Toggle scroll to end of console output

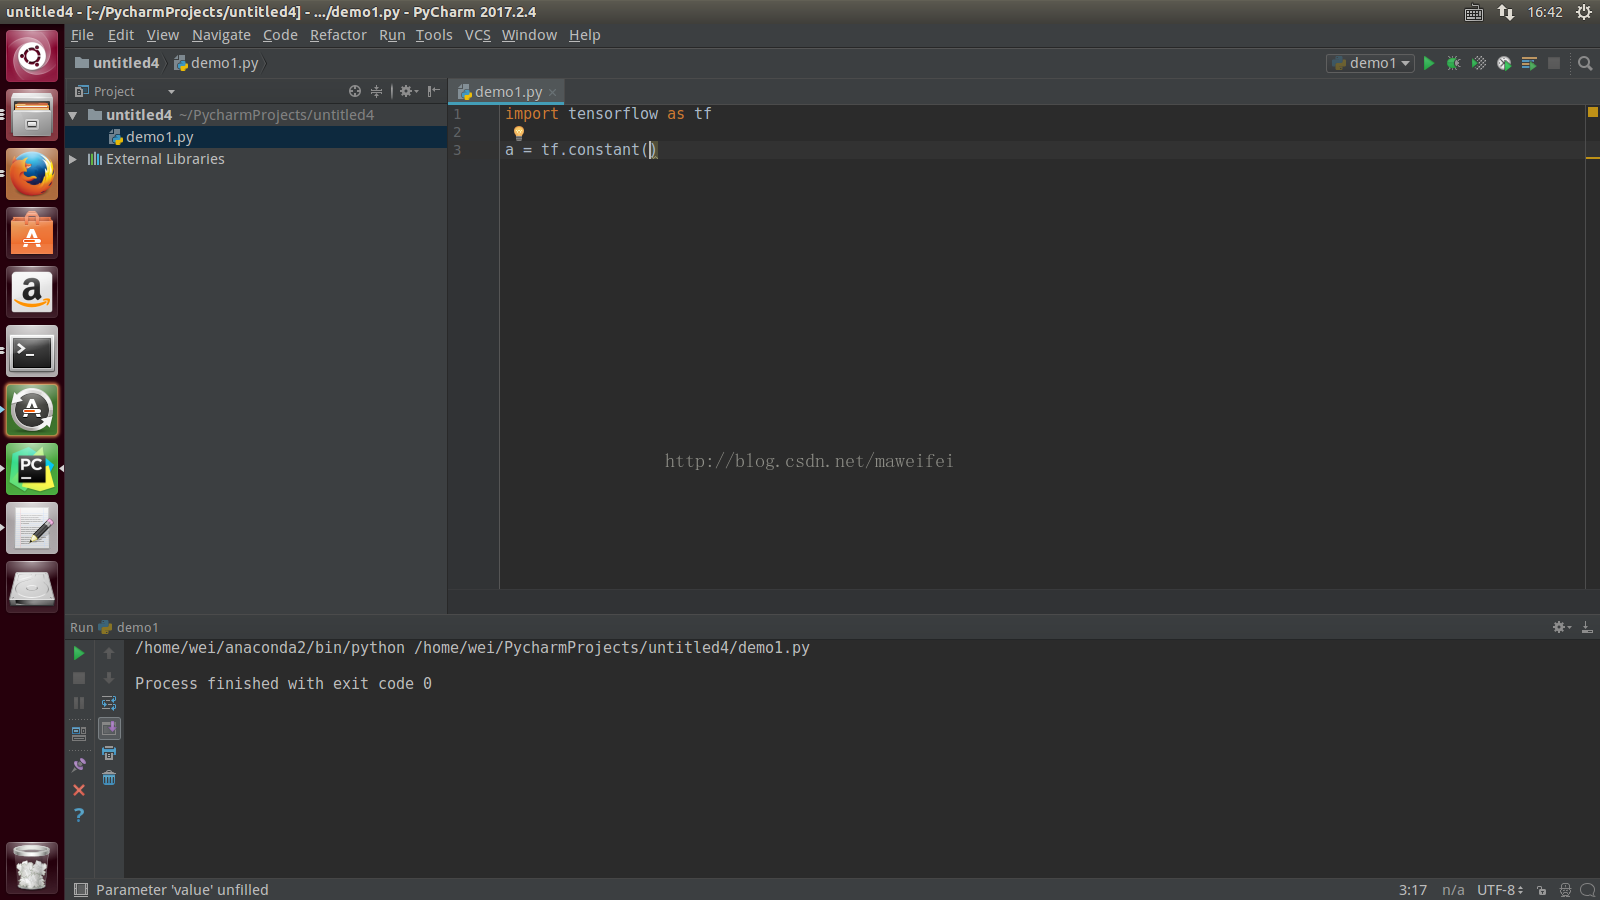tap(109, 728)
